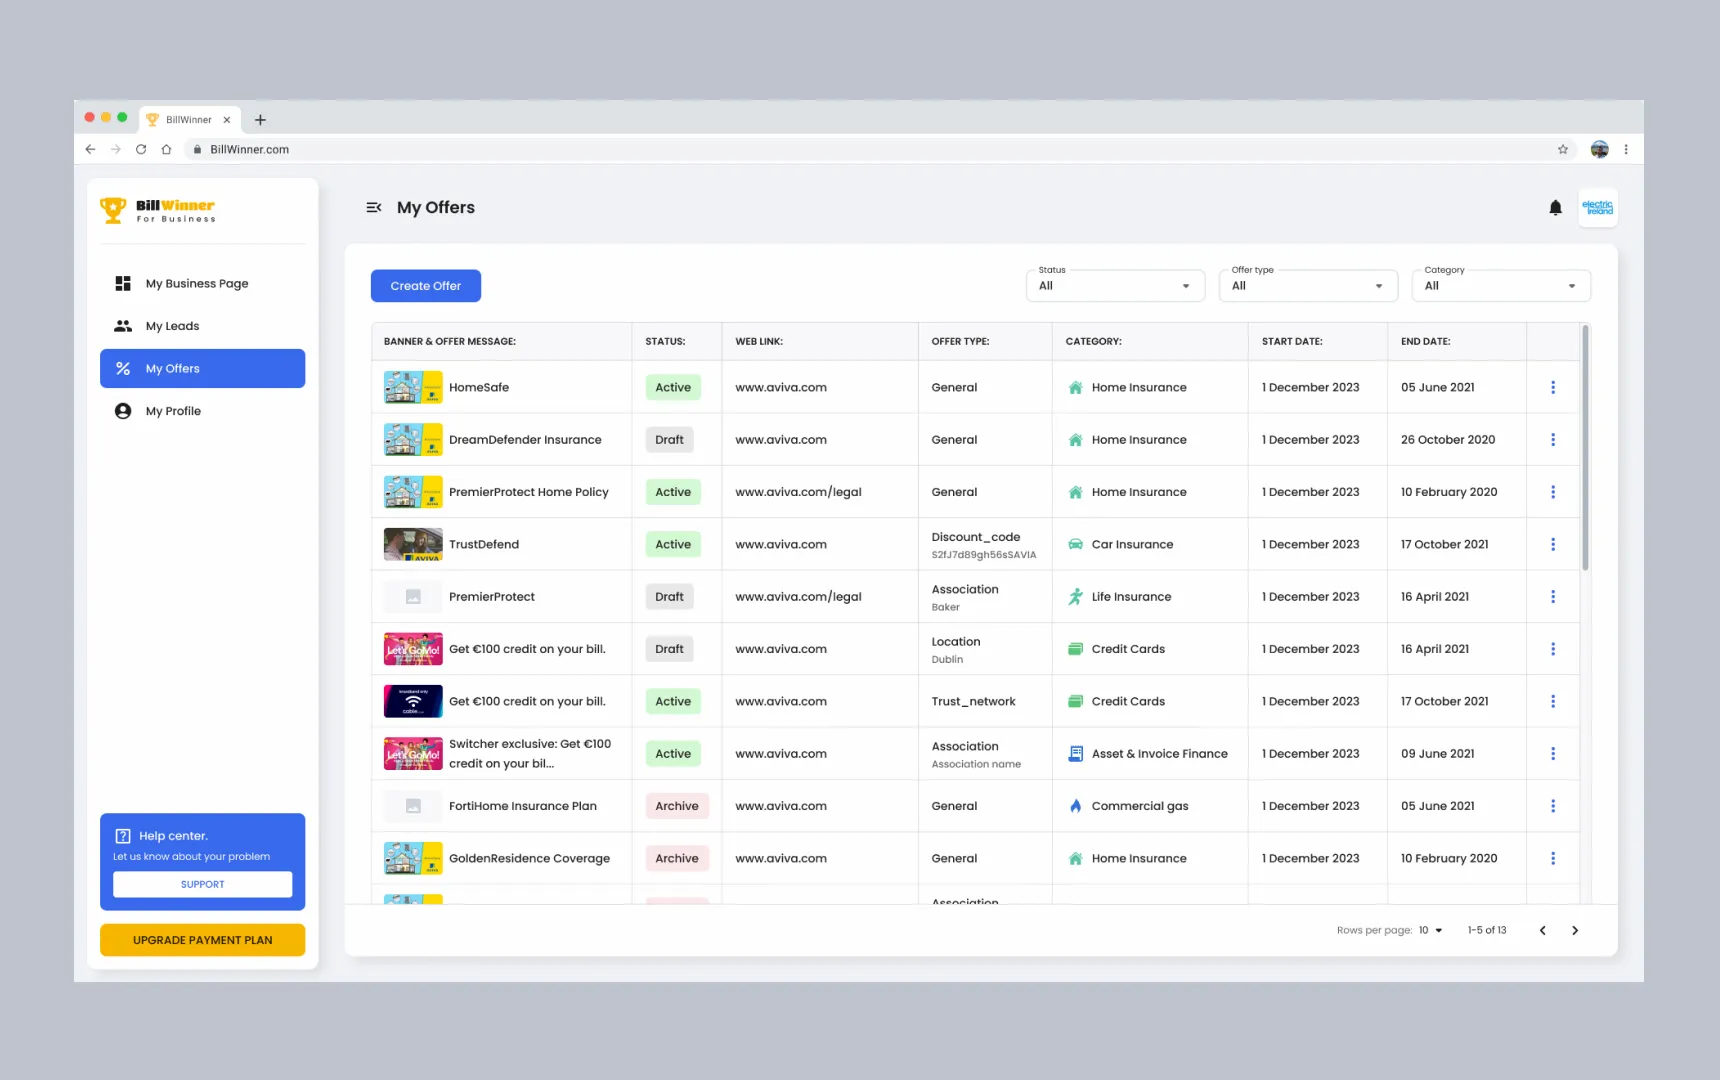Open a new browser tab

click(260, 120)
